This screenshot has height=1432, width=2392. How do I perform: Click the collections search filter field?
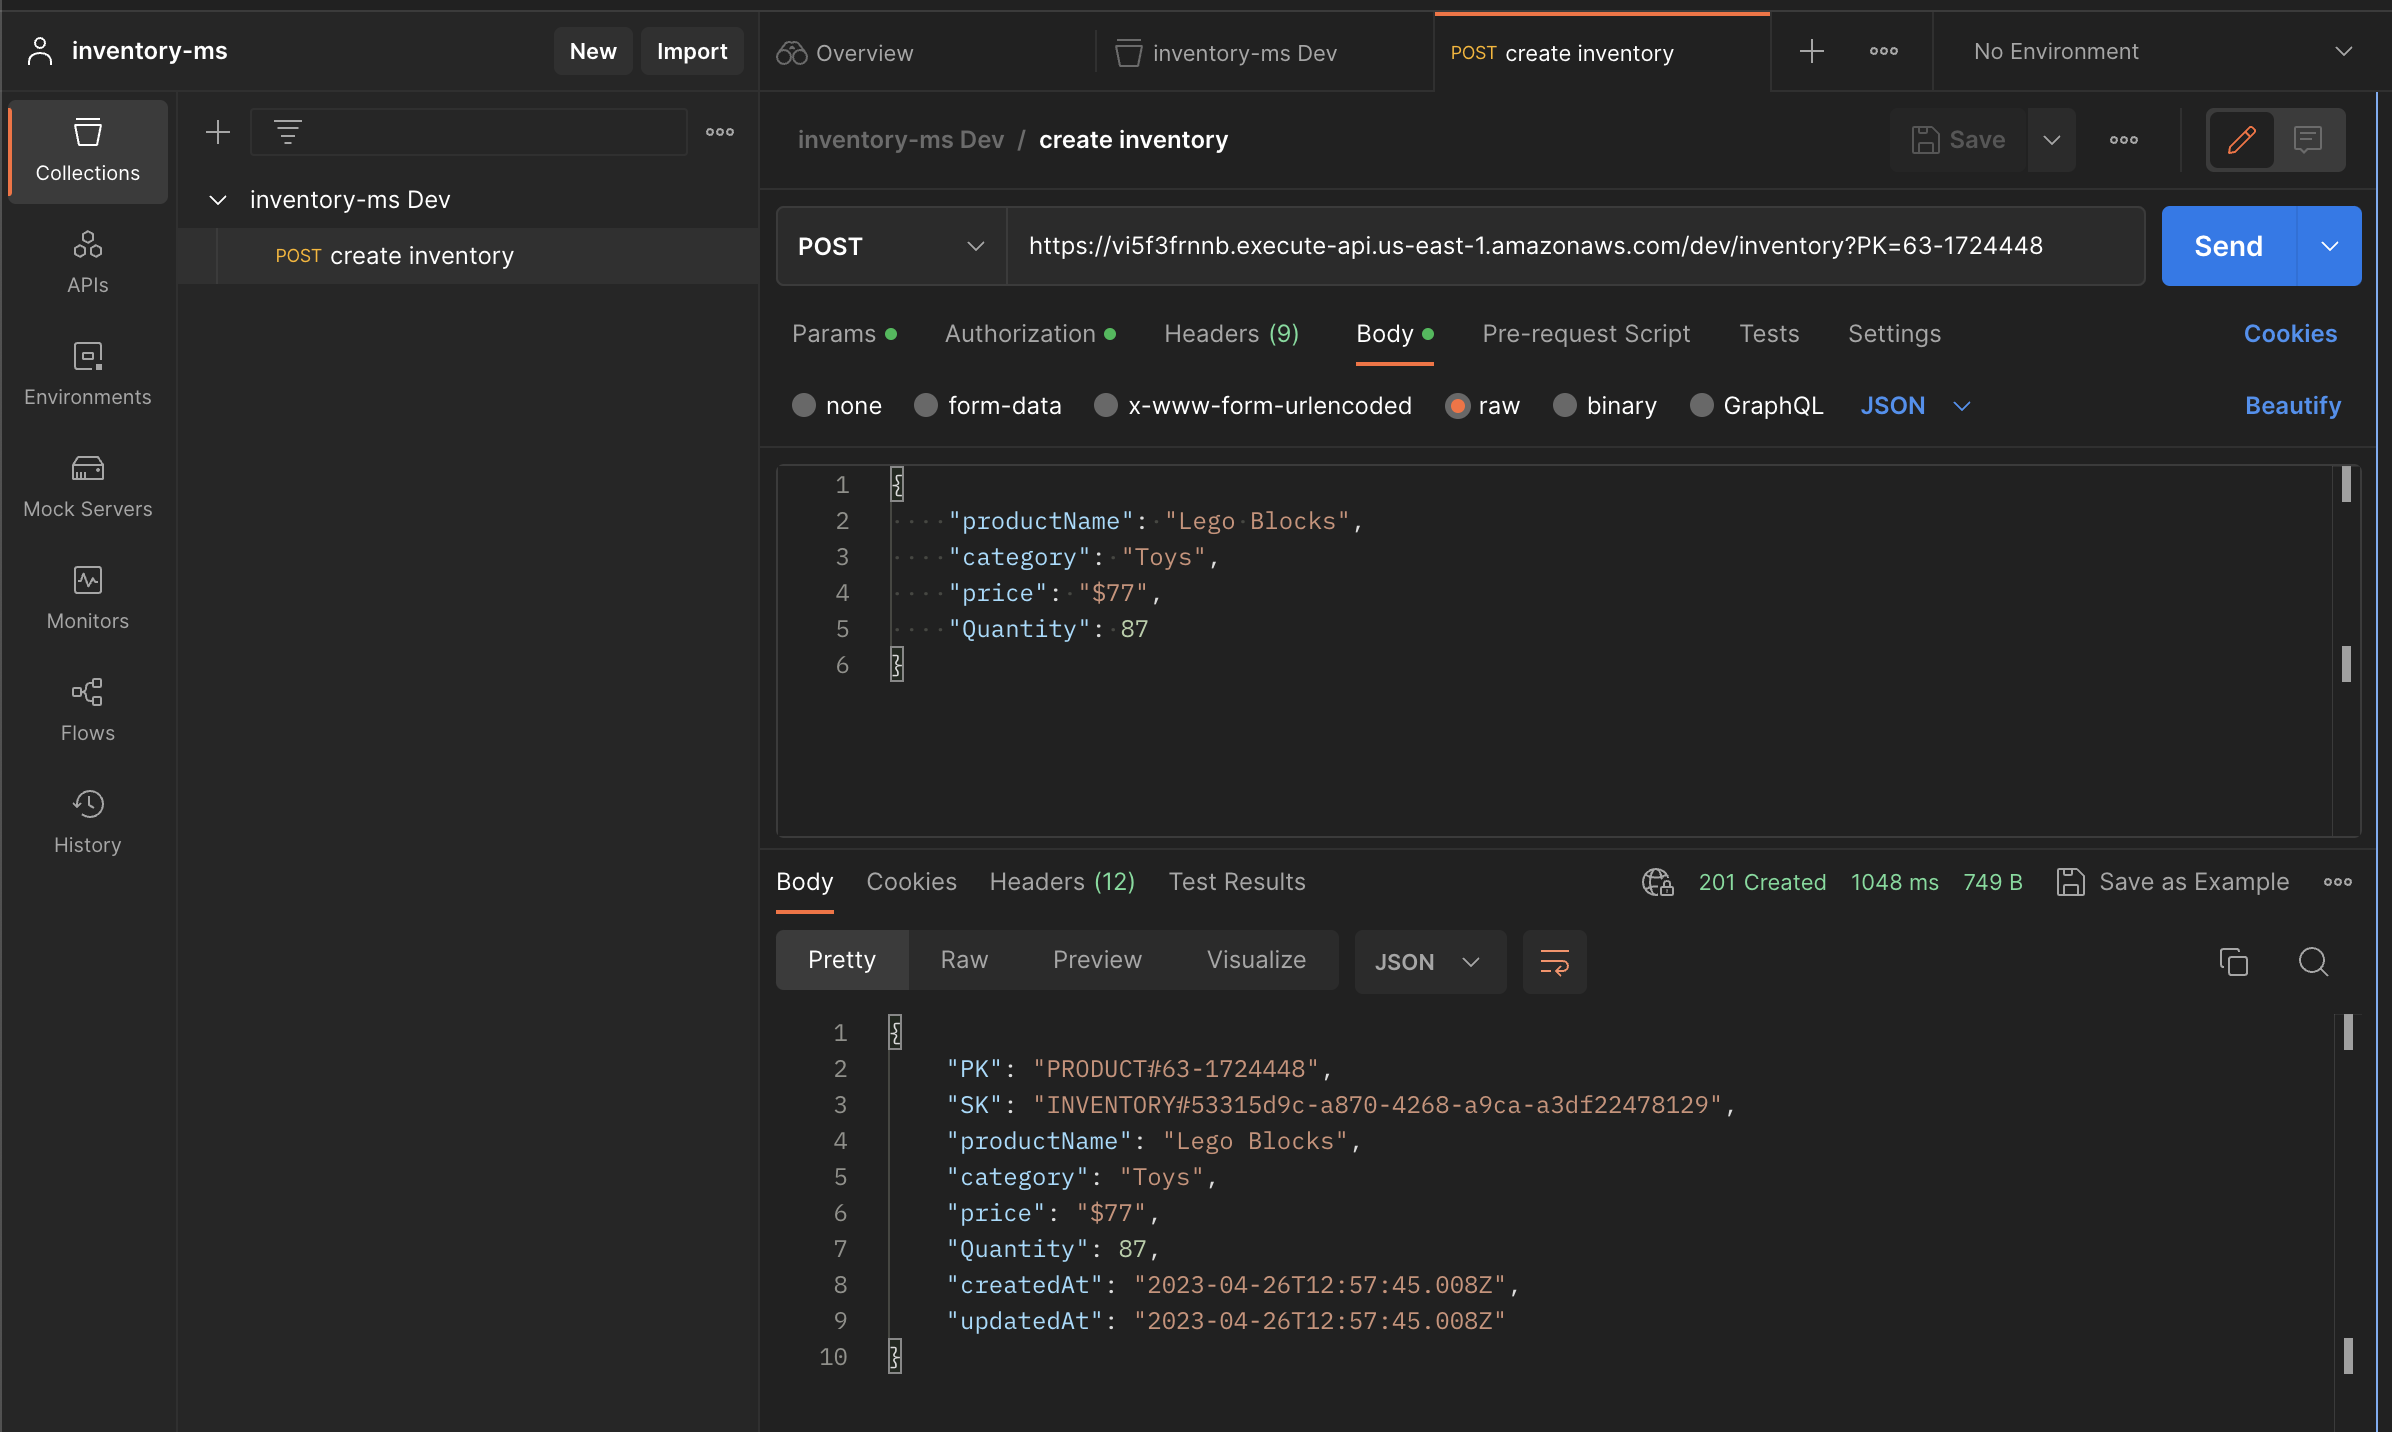(x=468, y=132)
